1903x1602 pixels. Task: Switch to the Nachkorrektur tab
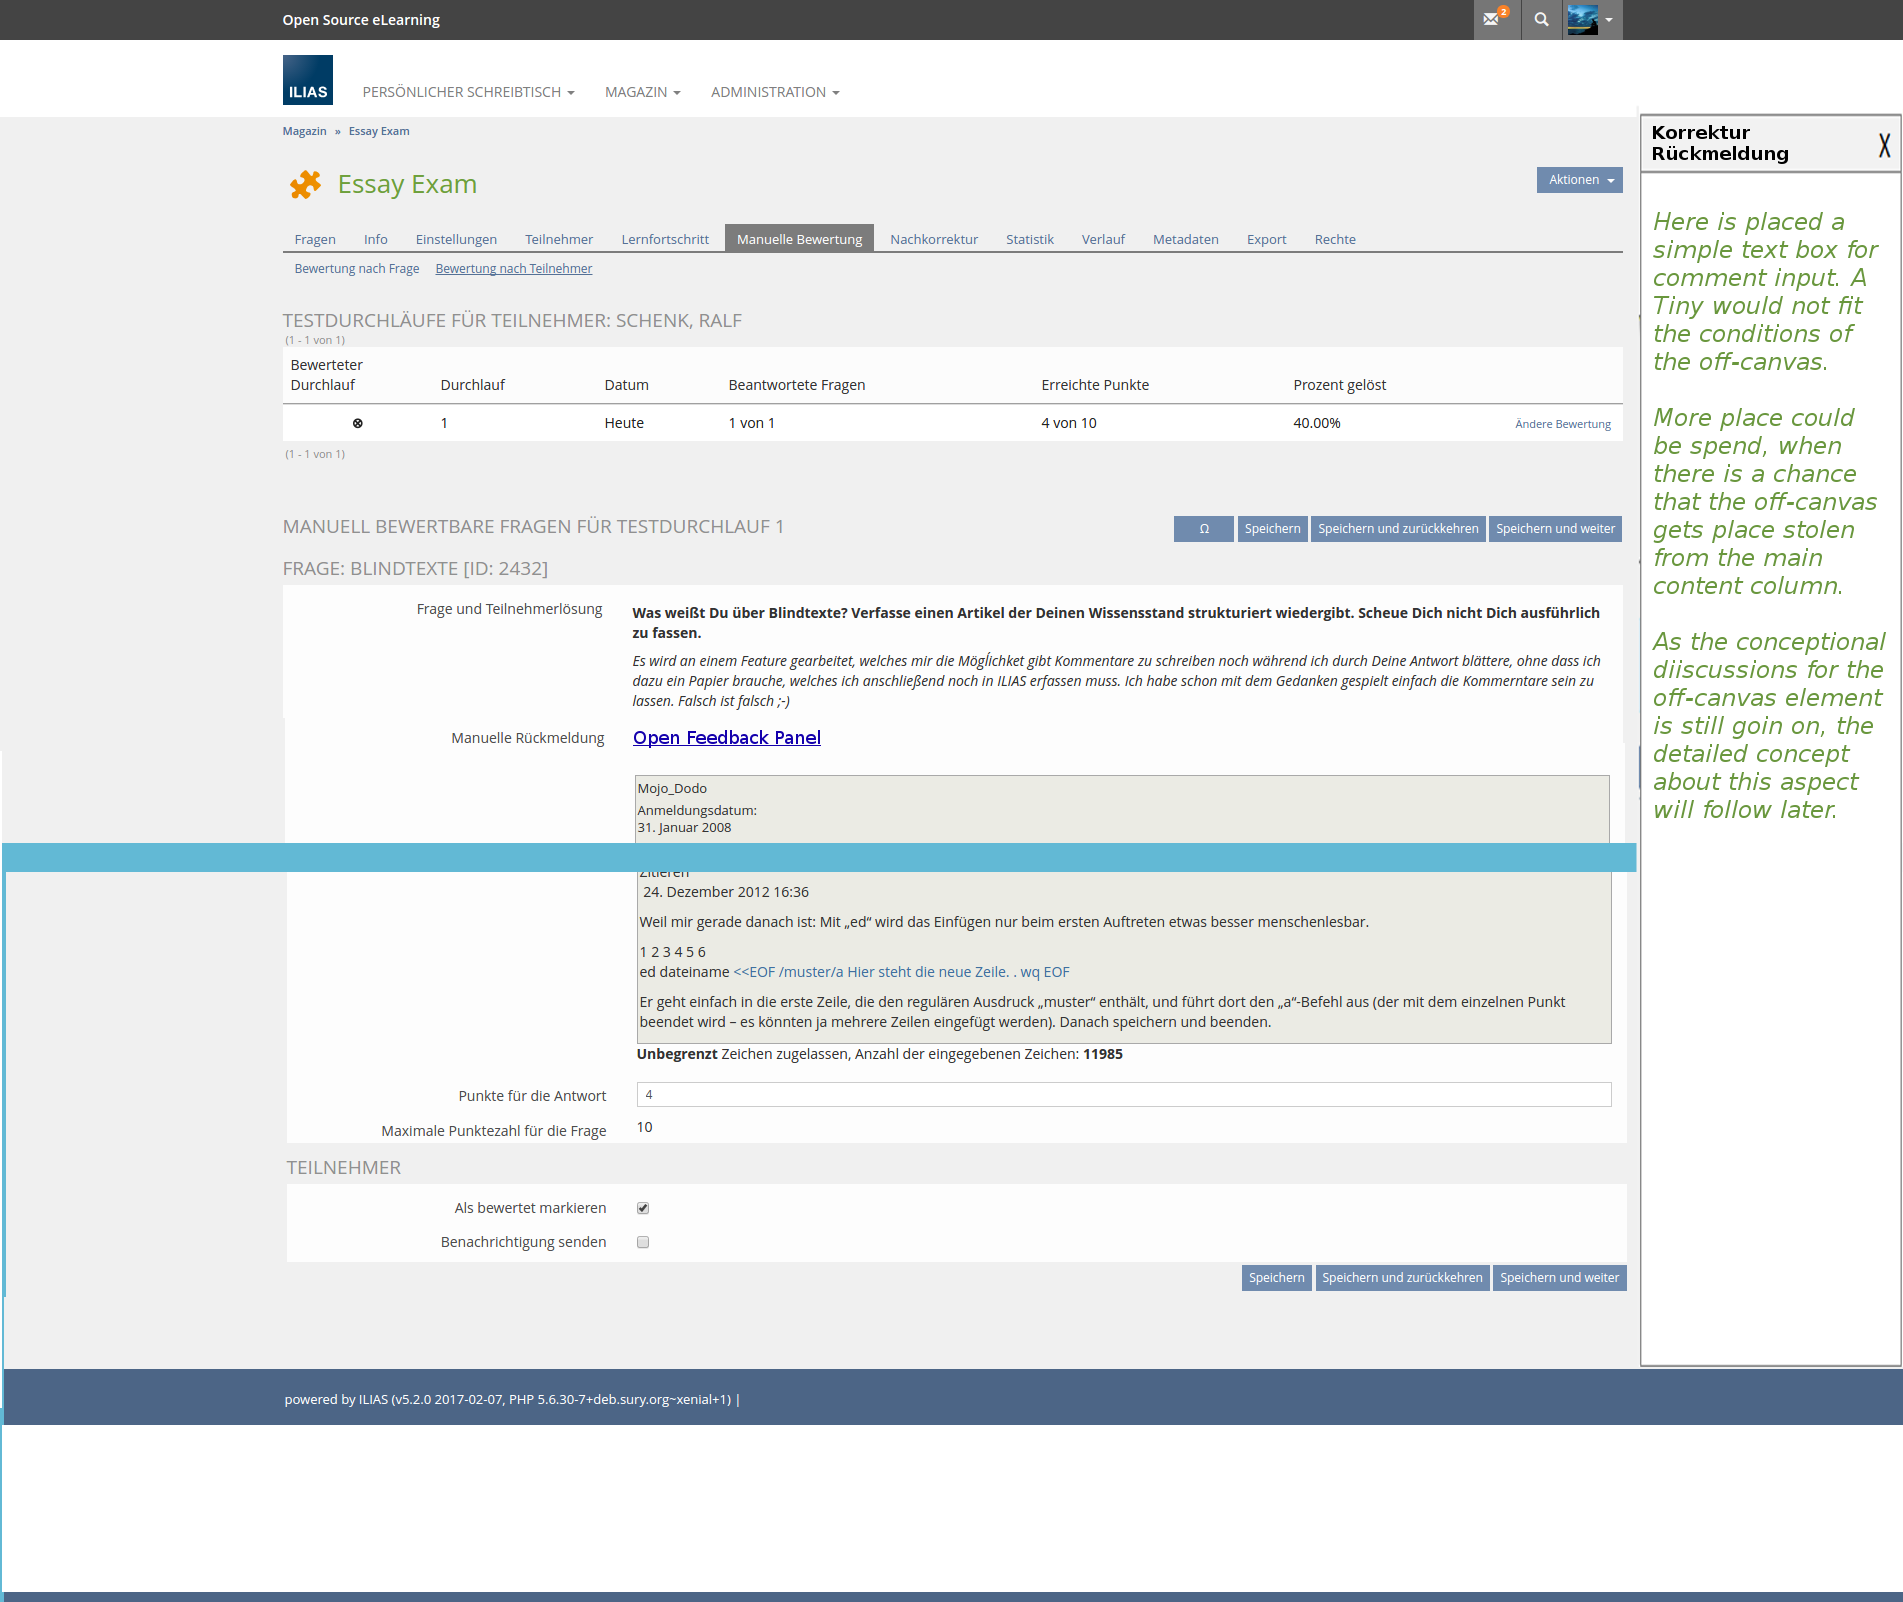933,239
